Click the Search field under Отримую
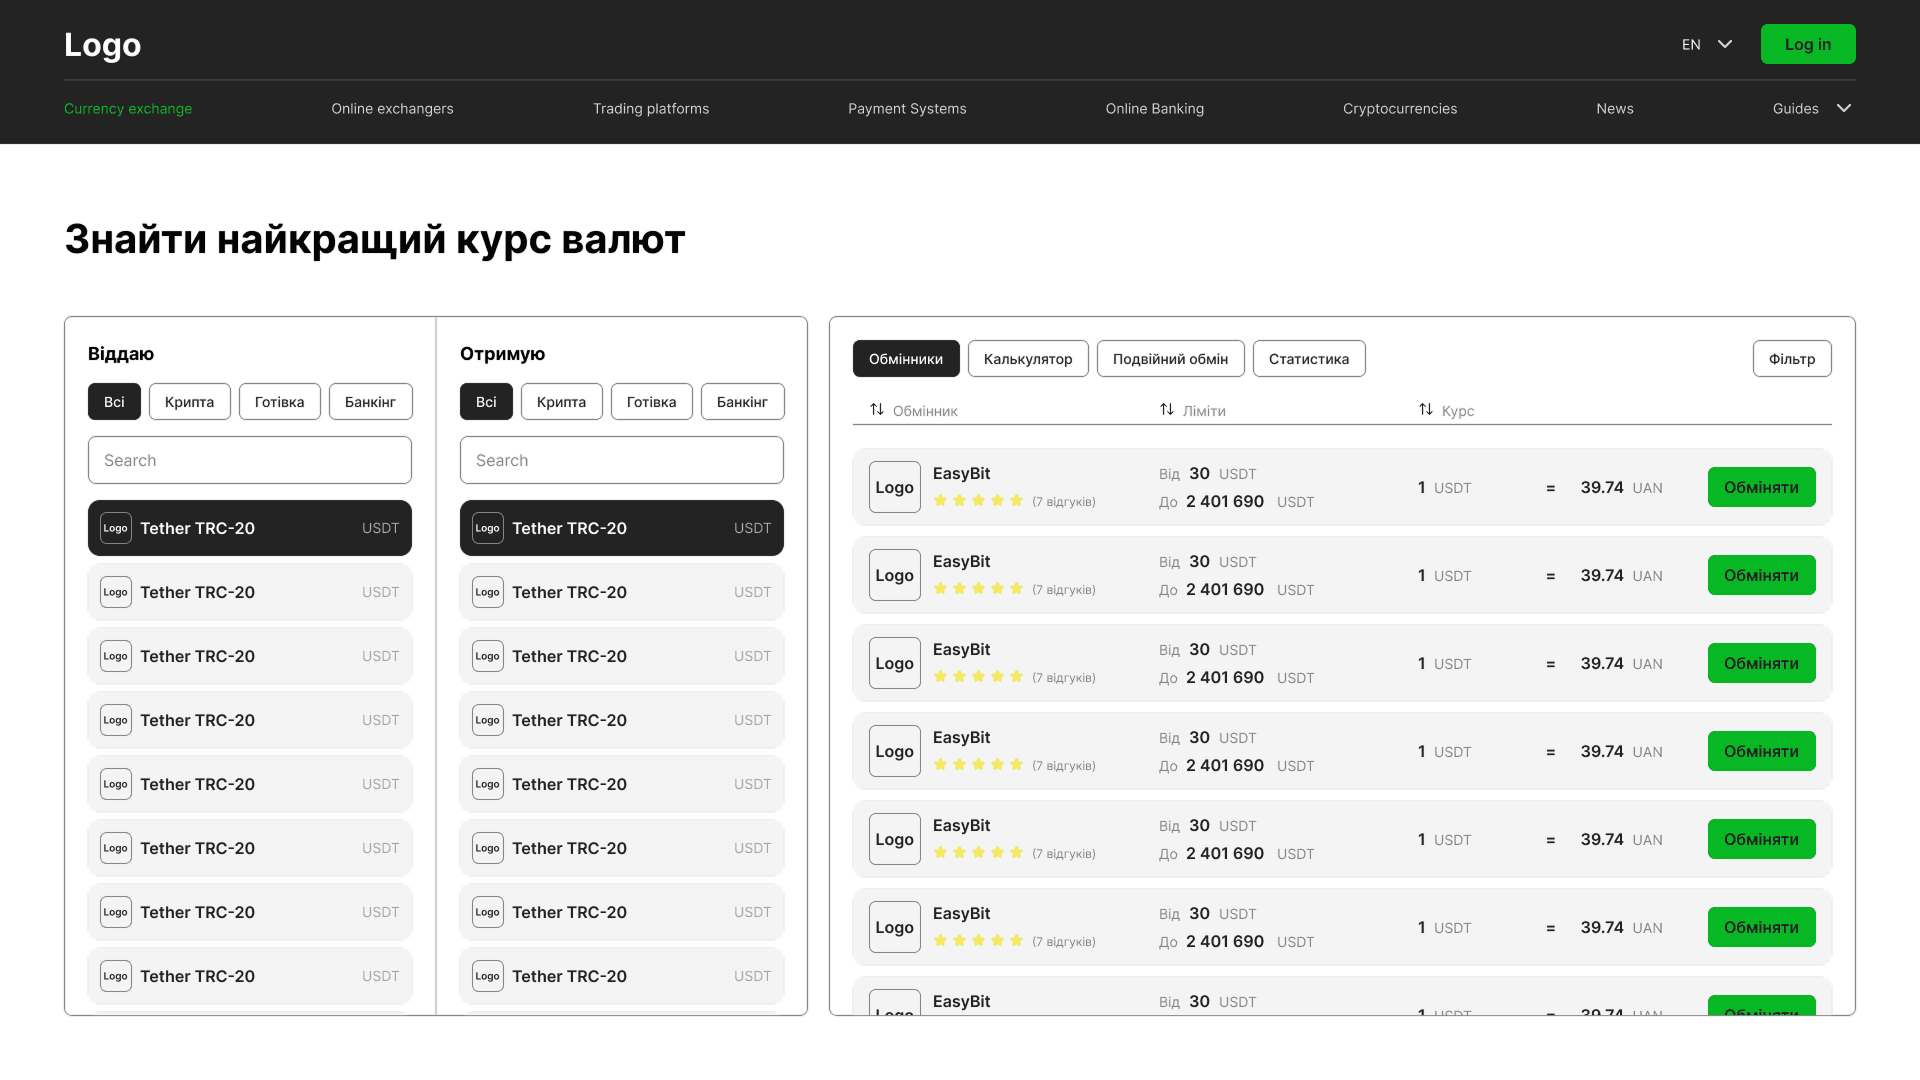This screenshot has width=1920, height=1080. (x=621, y=460)
